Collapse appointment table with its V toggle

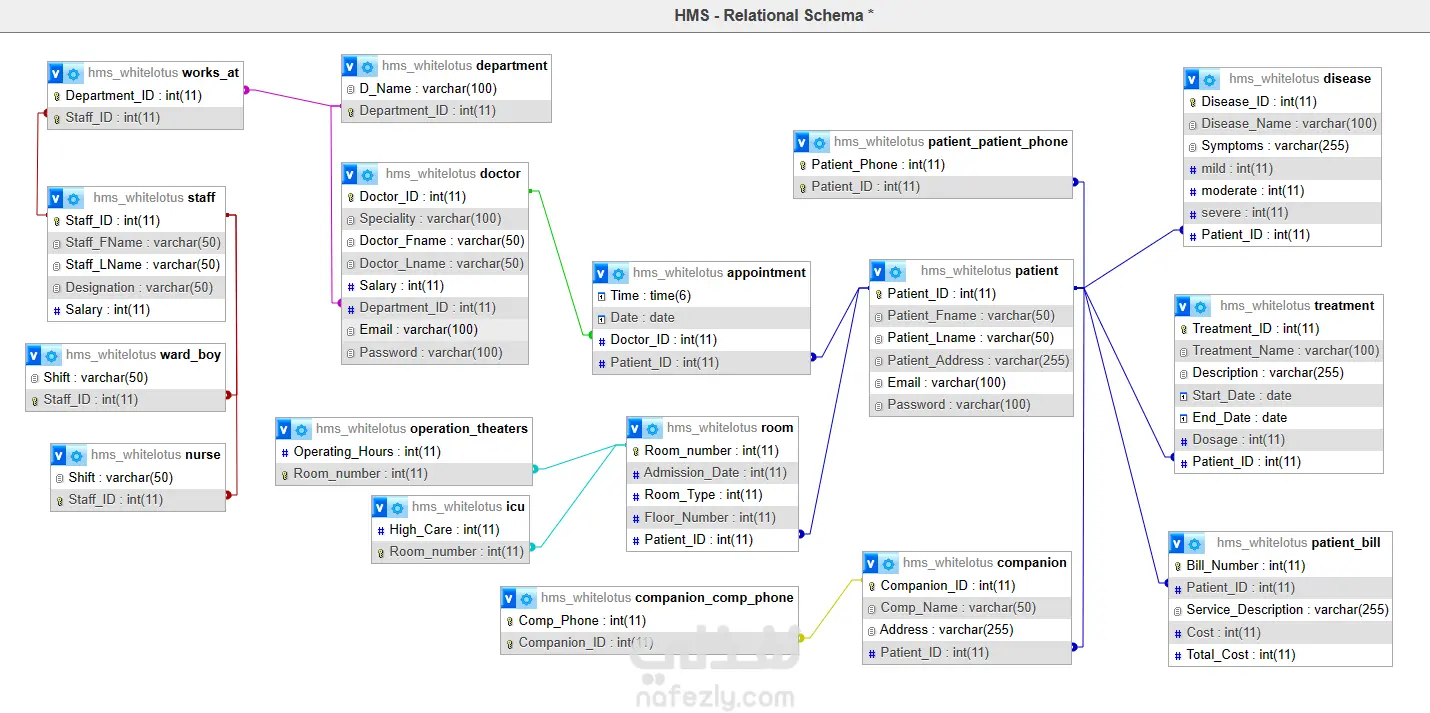tap(602, 273)
